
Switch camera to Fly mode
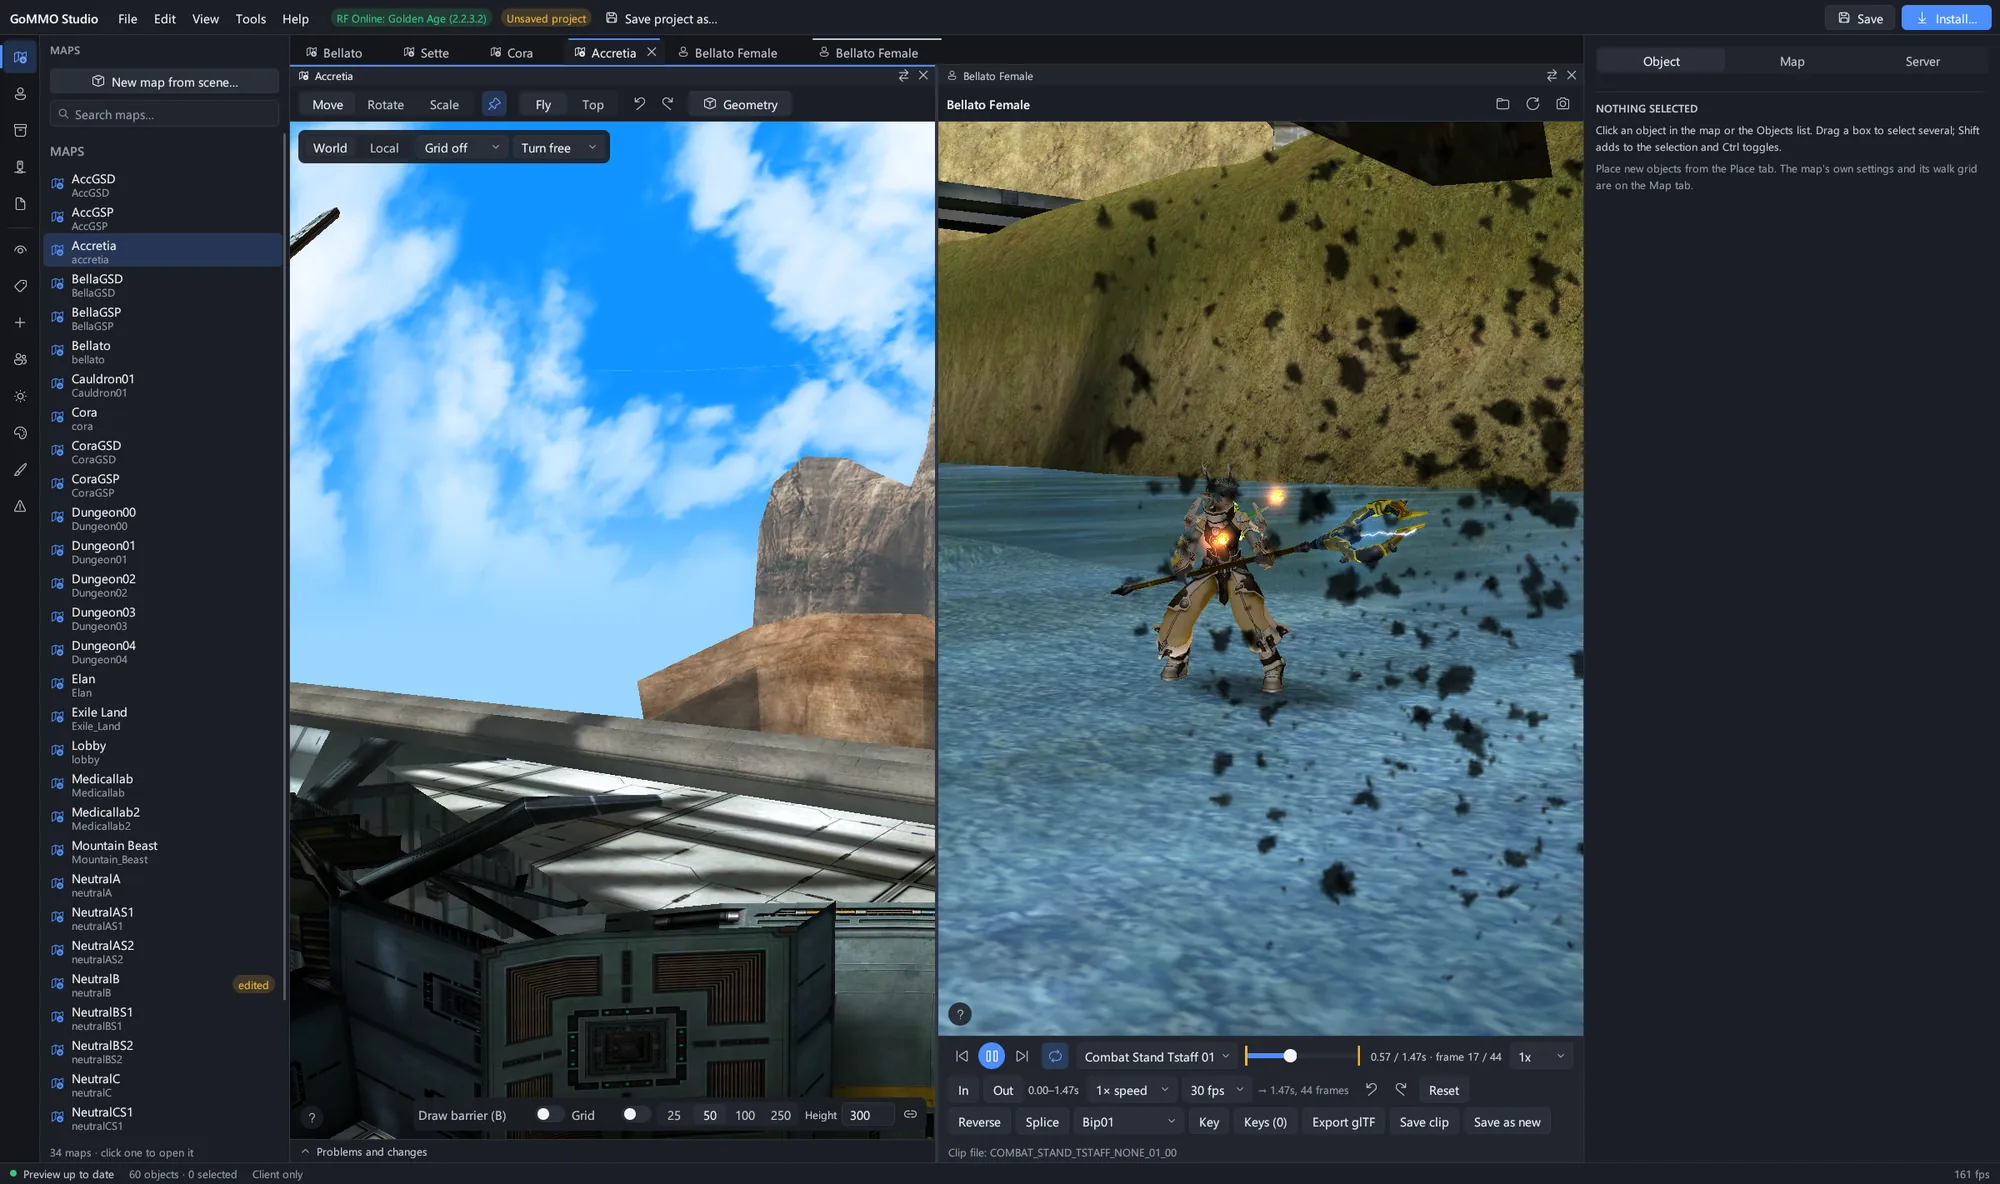coord(543,104)
